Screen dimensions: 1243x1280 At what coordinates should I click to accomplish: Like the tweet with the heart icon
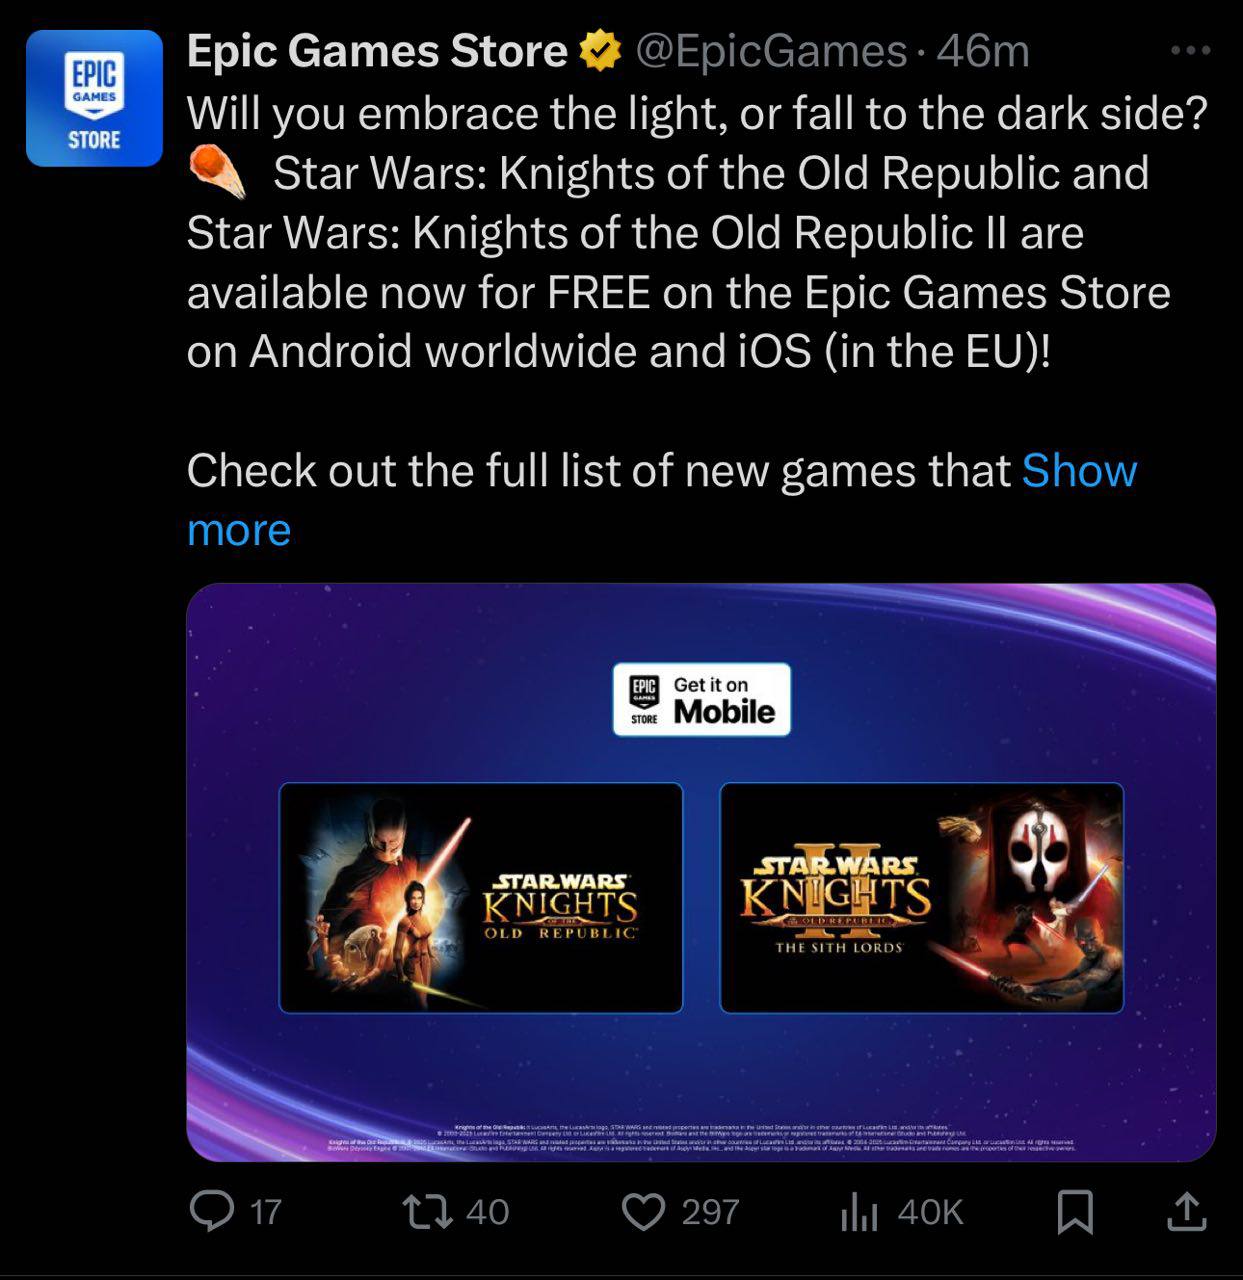(x=643, y=1212)
